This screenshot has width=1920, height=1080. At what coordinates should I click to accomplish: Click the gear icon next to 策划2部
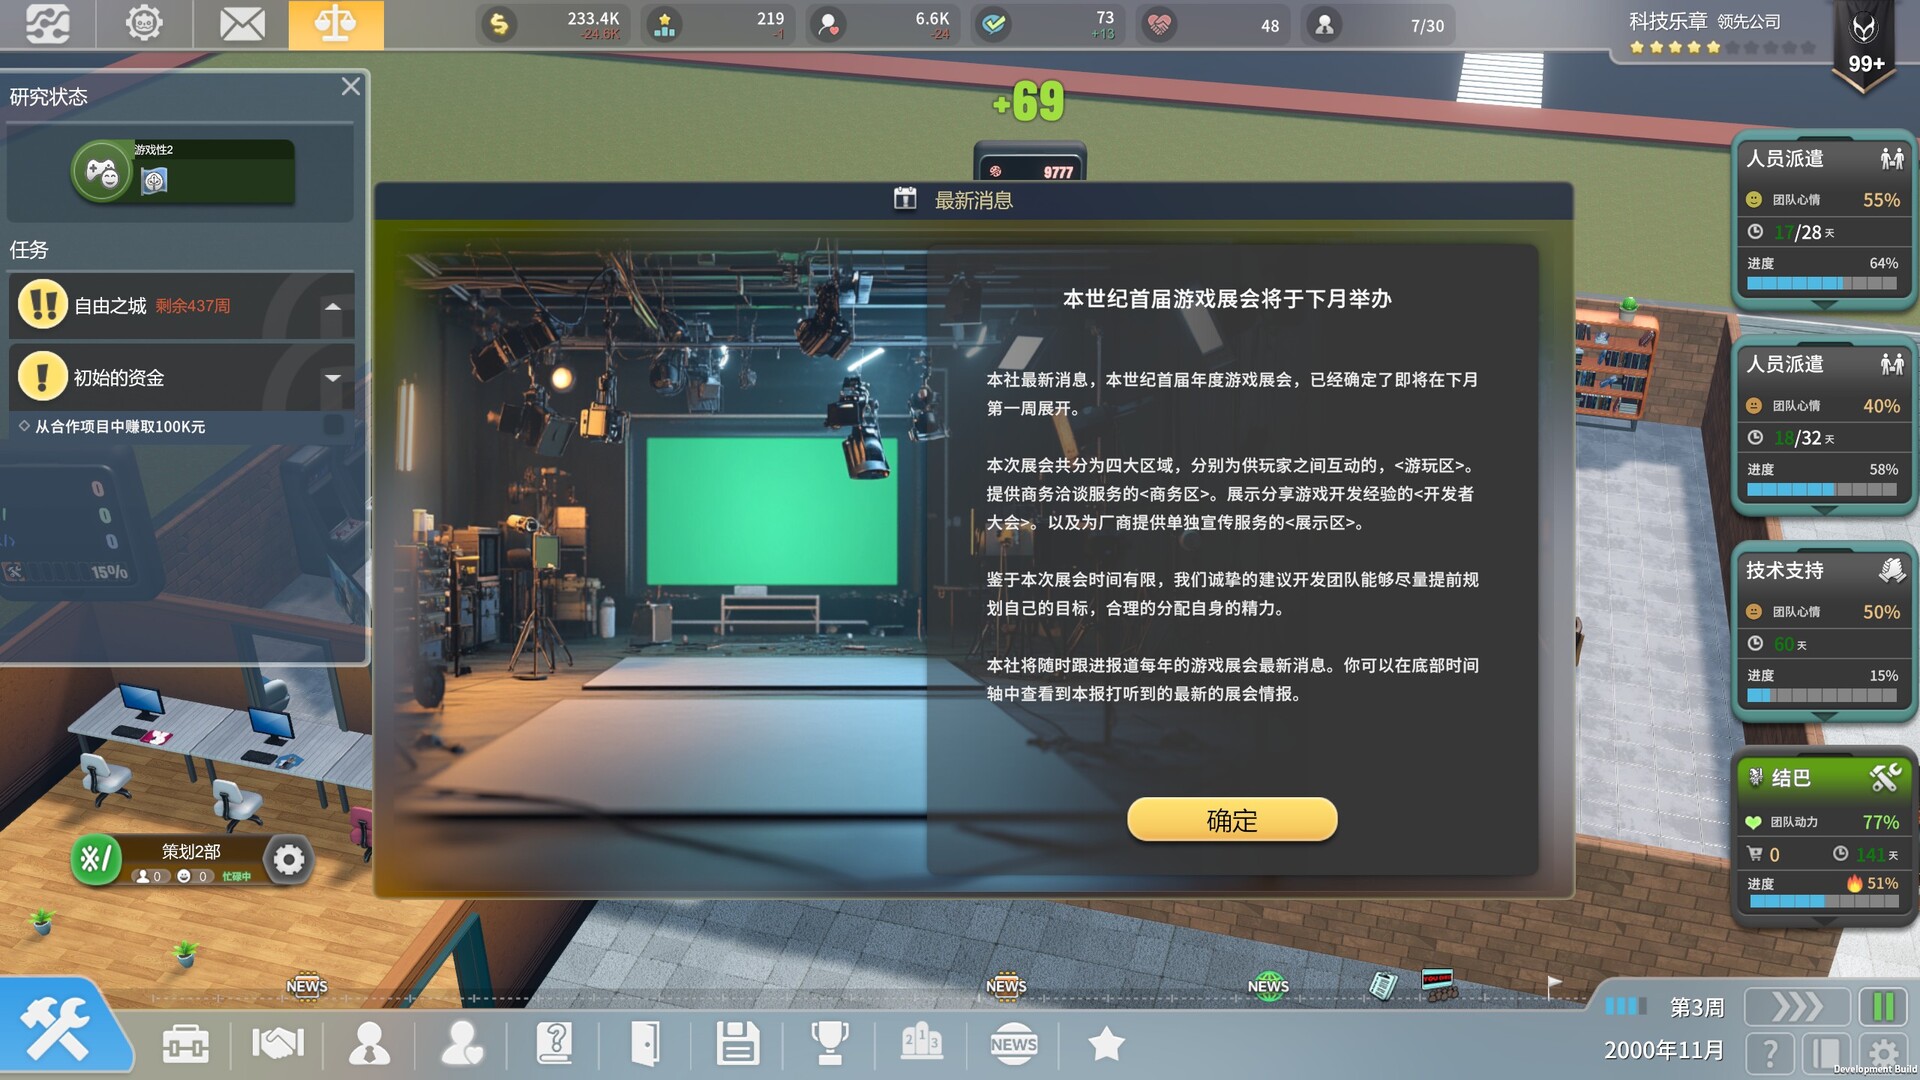(x=288, y=858)
